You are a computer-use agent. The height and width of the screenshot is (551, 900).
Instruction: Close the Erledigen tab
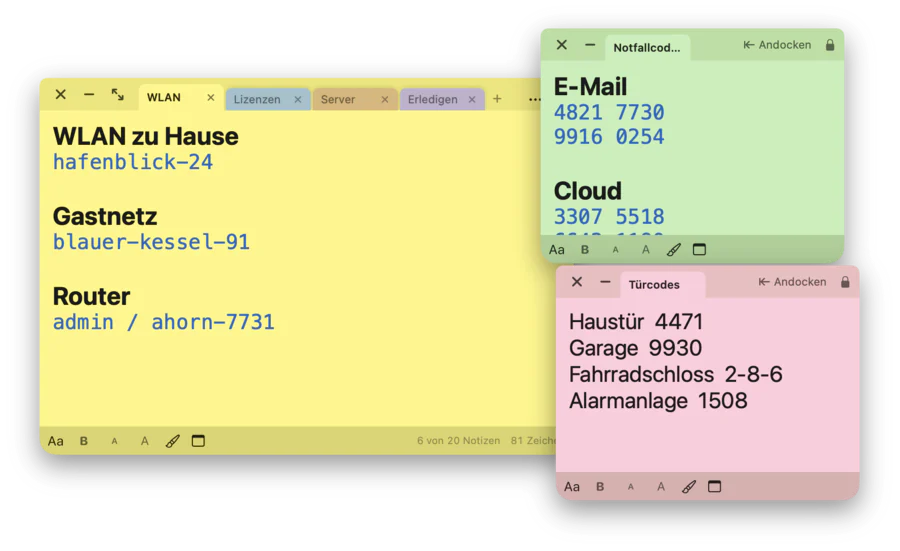[x=472, y=99]
